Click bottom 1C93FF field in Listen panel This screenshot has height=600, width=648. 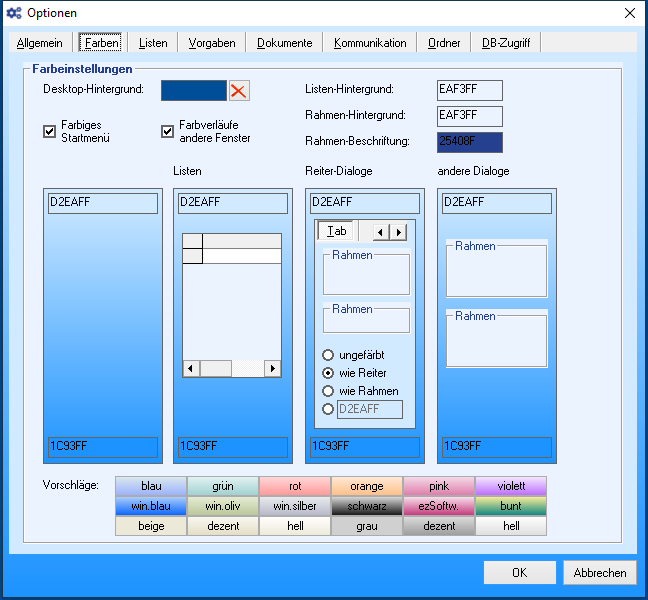pos(233,447)
